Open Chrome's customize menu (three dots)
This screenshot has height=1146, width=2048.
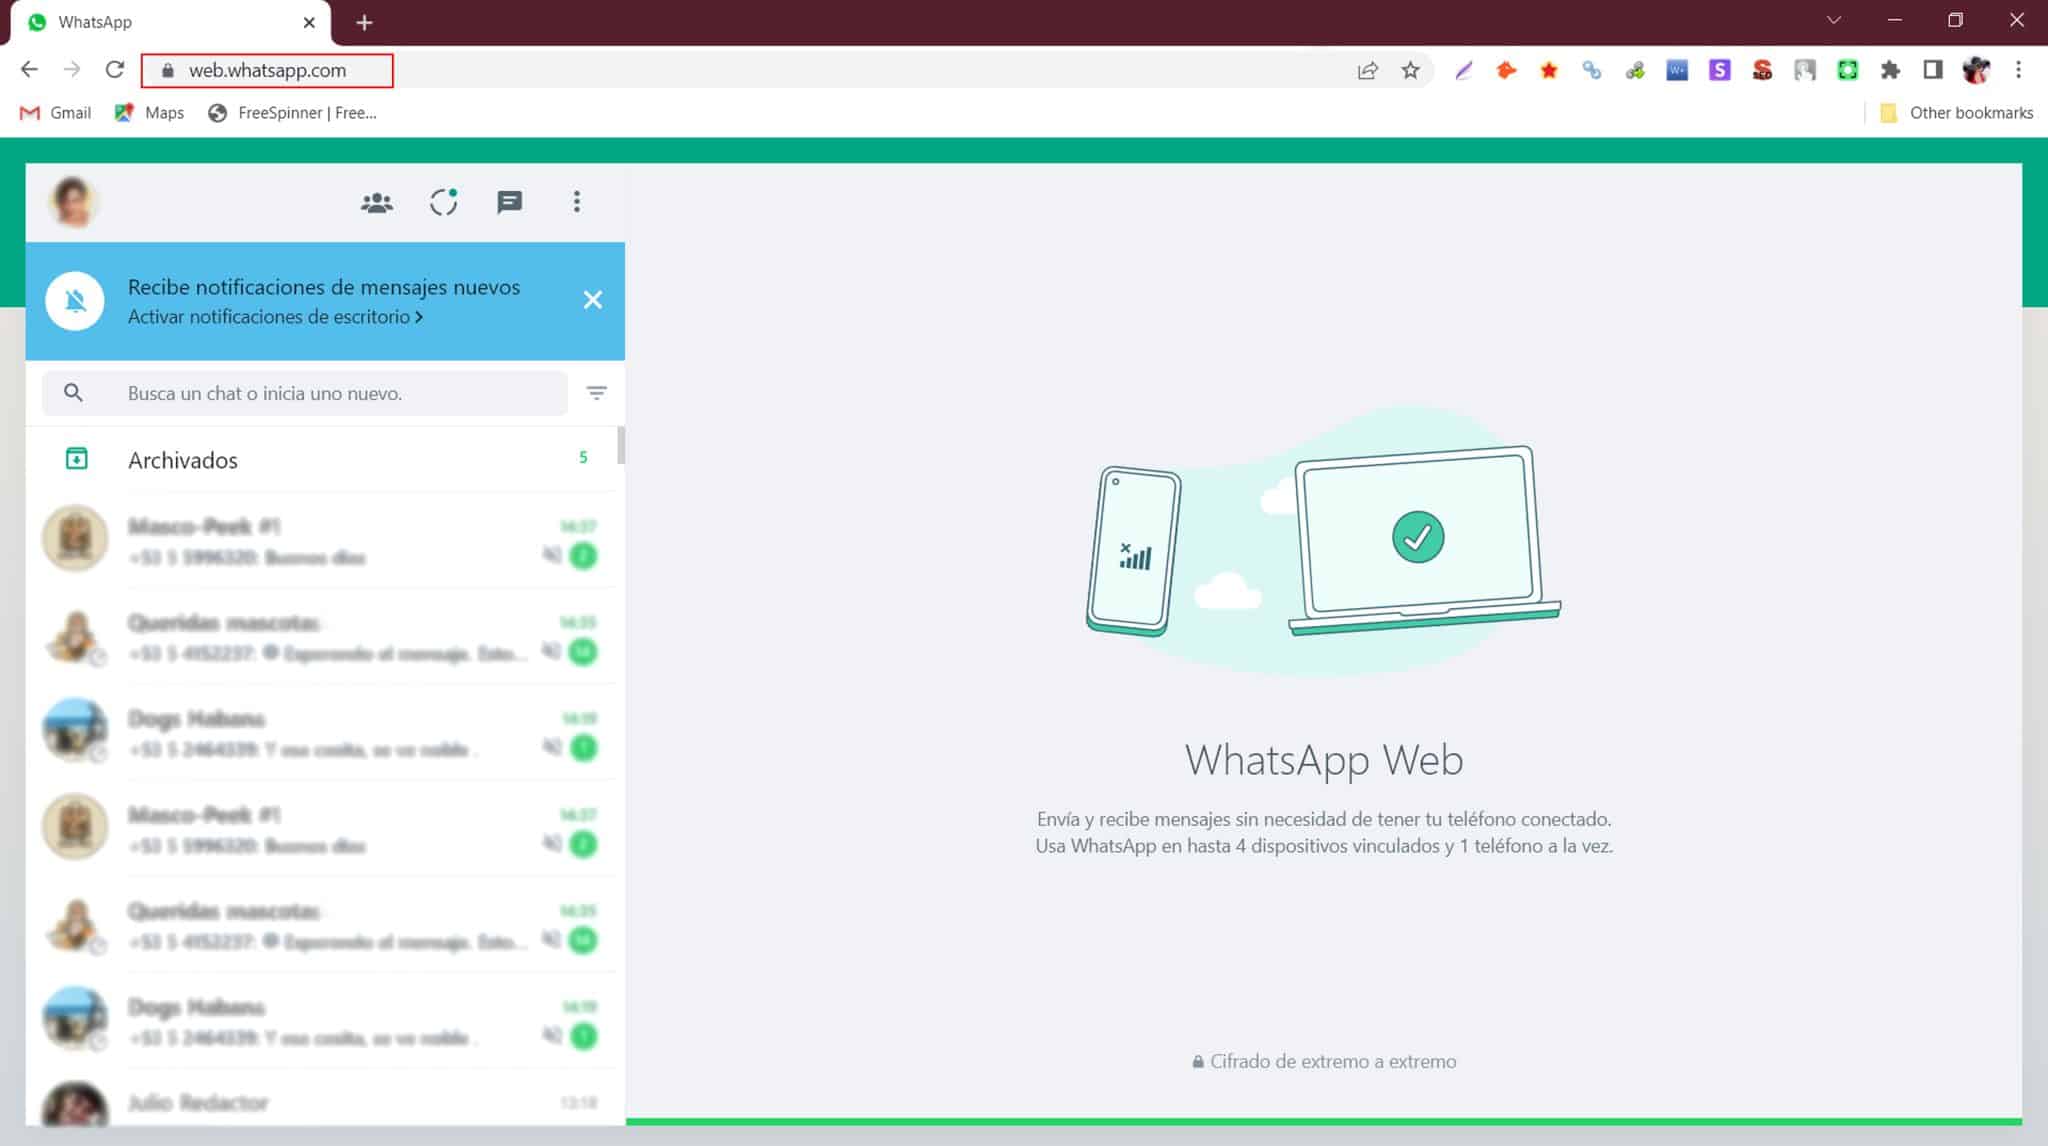coord(2018,70)
